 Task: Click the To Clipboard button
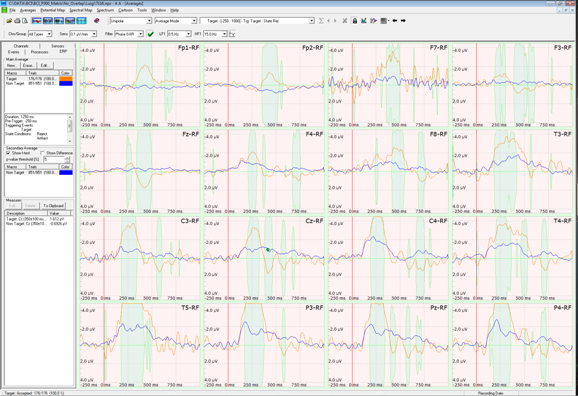coord(53,206)
